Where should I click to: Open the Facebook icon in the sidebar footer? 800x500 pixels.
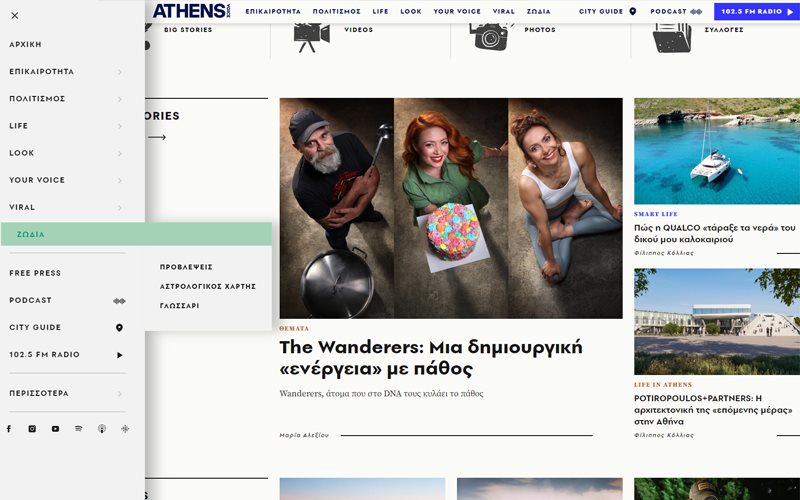click(x=9, y=429)
